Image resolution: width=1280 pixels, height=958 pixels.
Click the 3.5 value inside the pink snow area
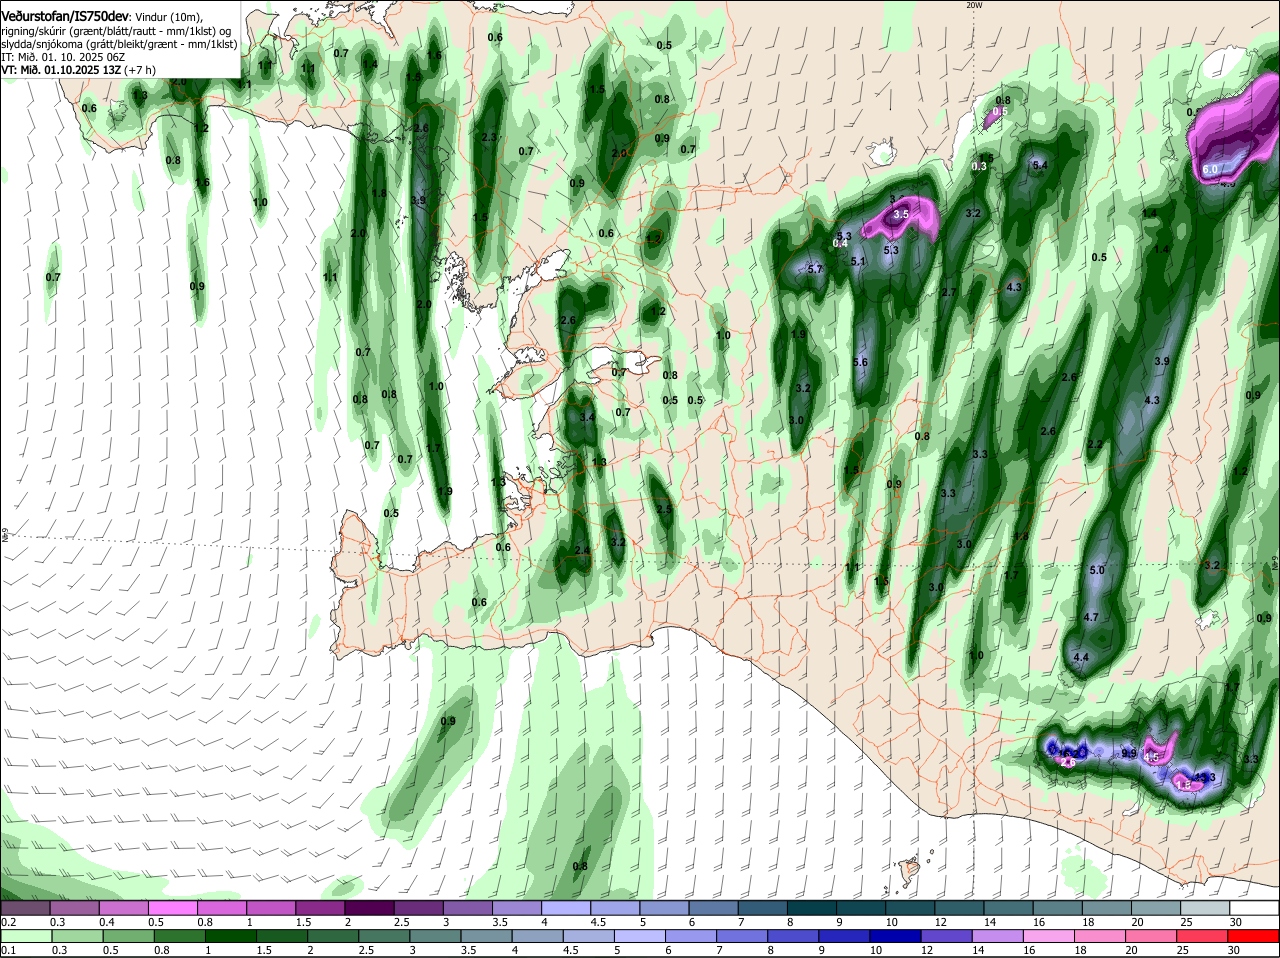[900, 214]
